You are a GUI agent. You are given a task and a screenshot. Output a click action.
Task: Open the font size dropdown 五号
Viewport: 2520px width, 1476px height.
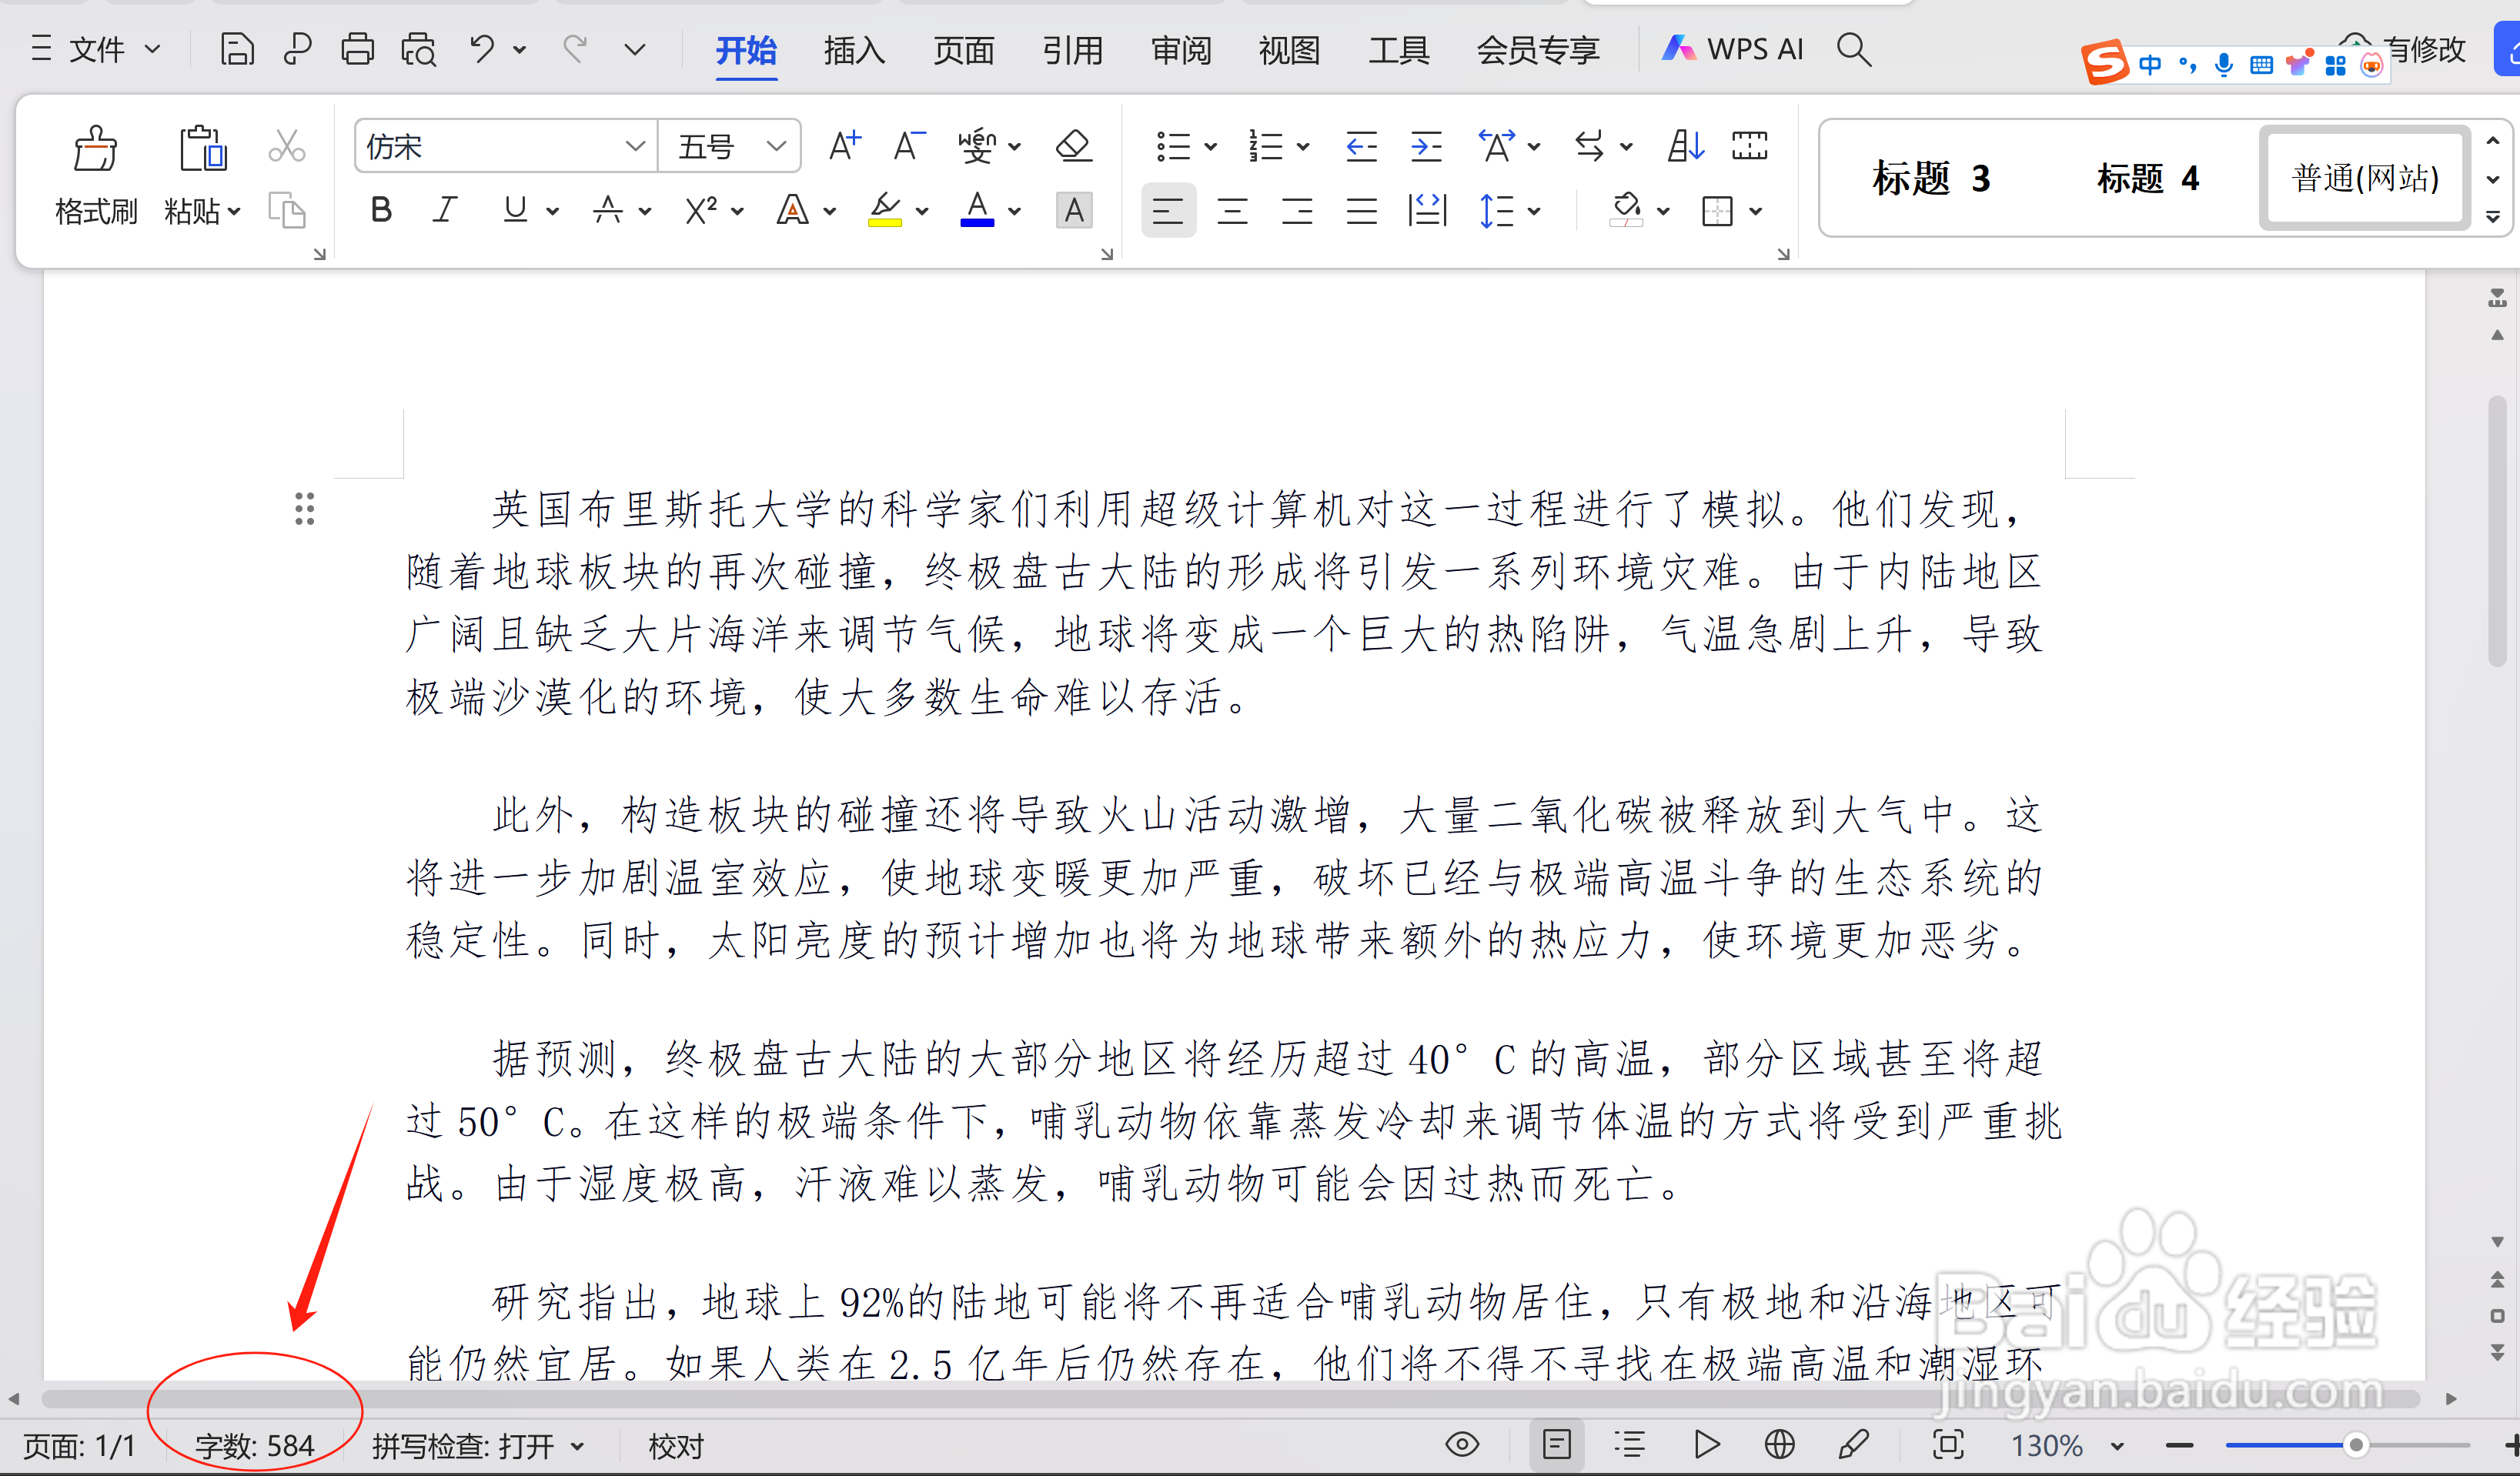776,146
